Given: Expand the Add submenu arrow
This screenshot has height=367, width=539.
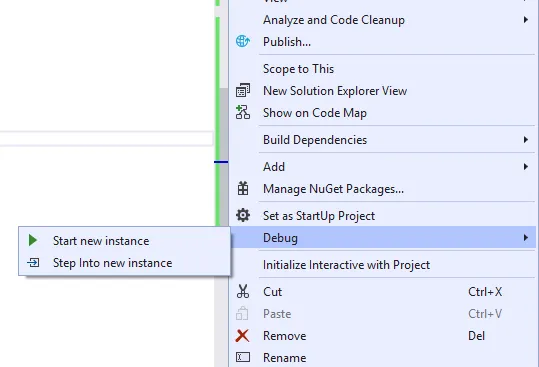Looking at the screenshot, I should coord(526,167).
